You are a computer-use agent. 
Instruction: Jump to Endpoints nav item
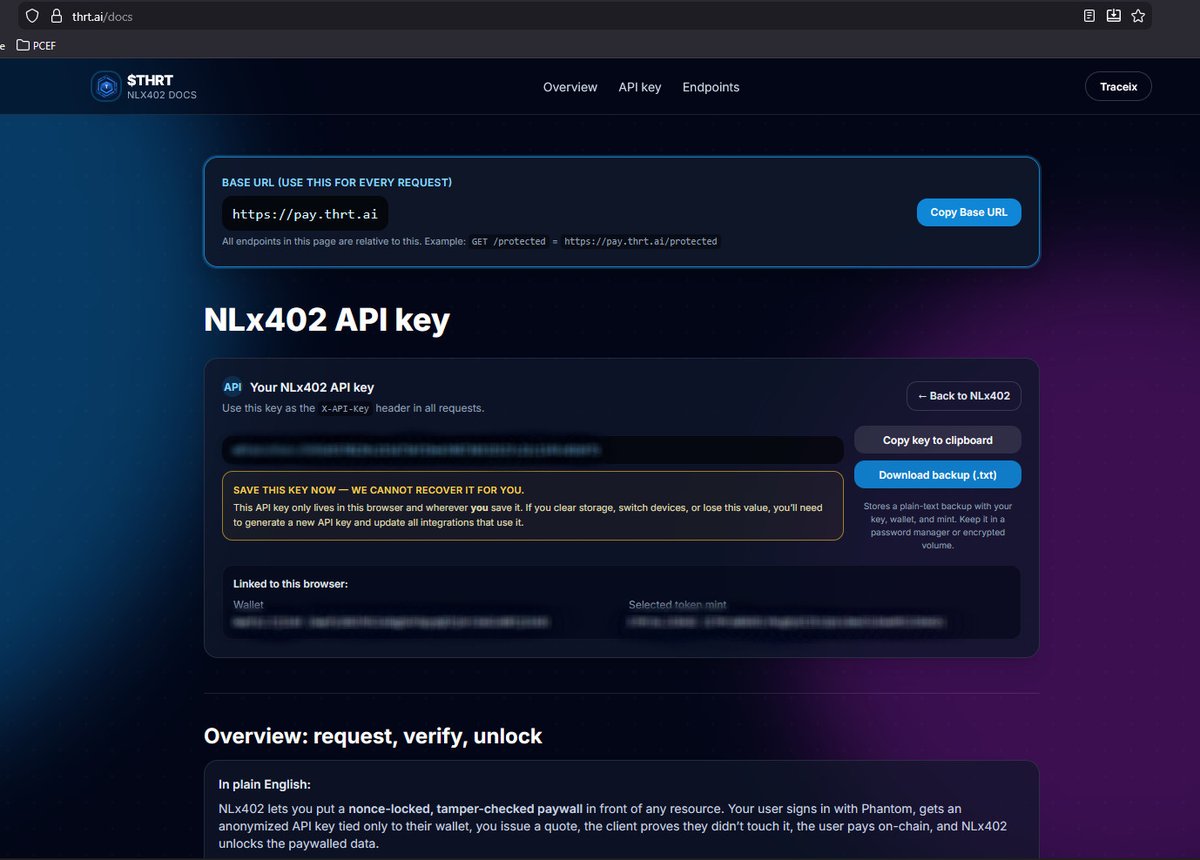click(711, 87)
